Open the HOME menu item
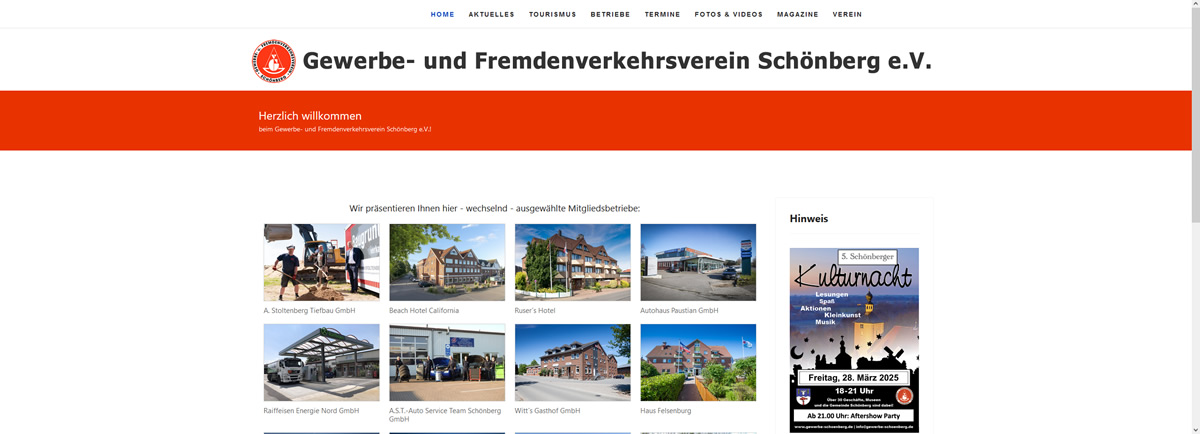The image size is (1200, 434). pyautogui.click(x=442, y=15)
